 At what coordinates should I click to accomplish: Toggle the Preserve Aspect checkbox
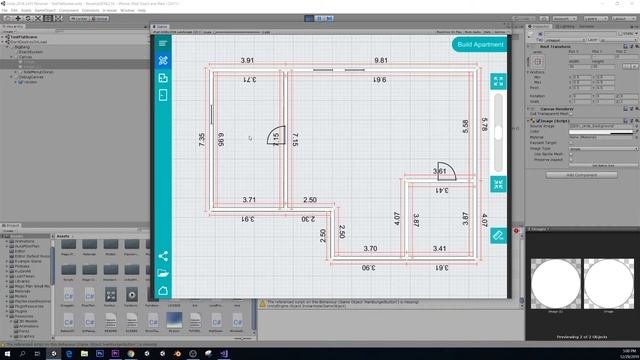click(571, 160)
